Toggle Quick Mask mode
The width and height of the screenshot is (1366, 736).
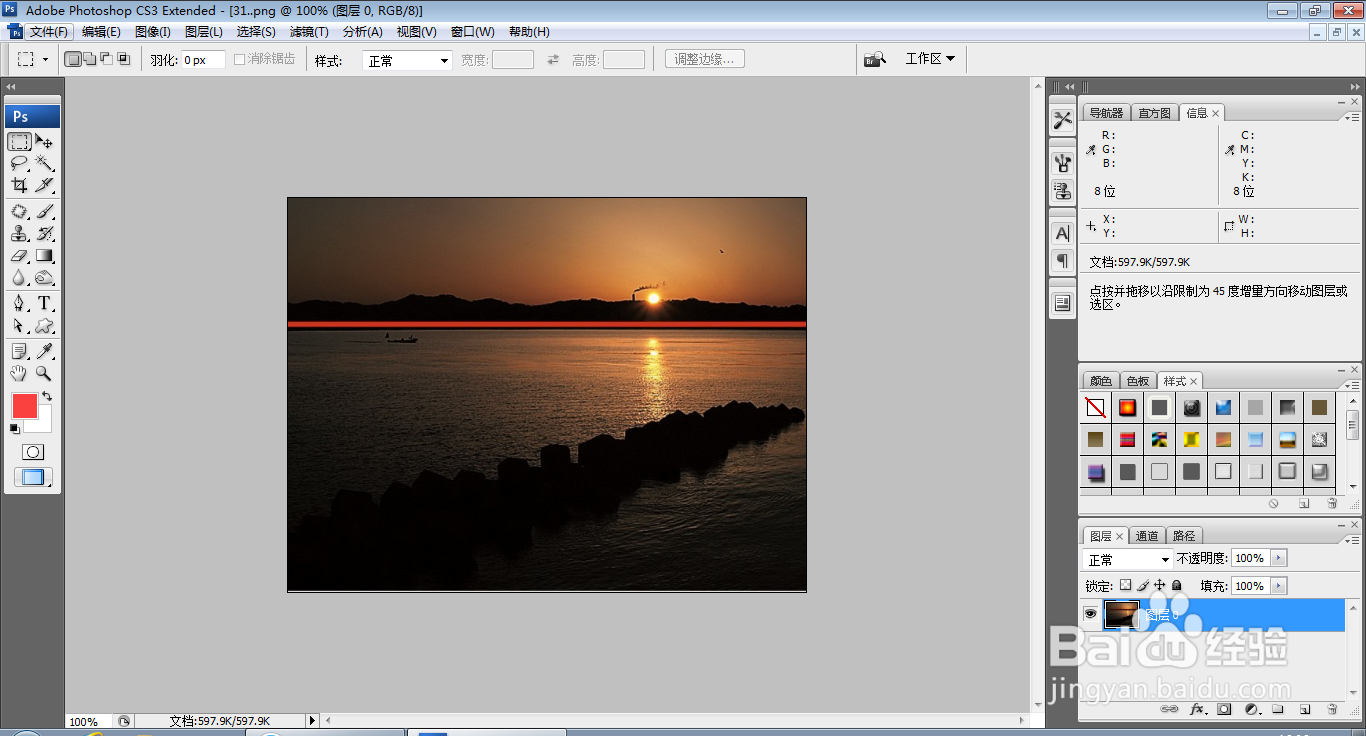click(x=33, y=452)
